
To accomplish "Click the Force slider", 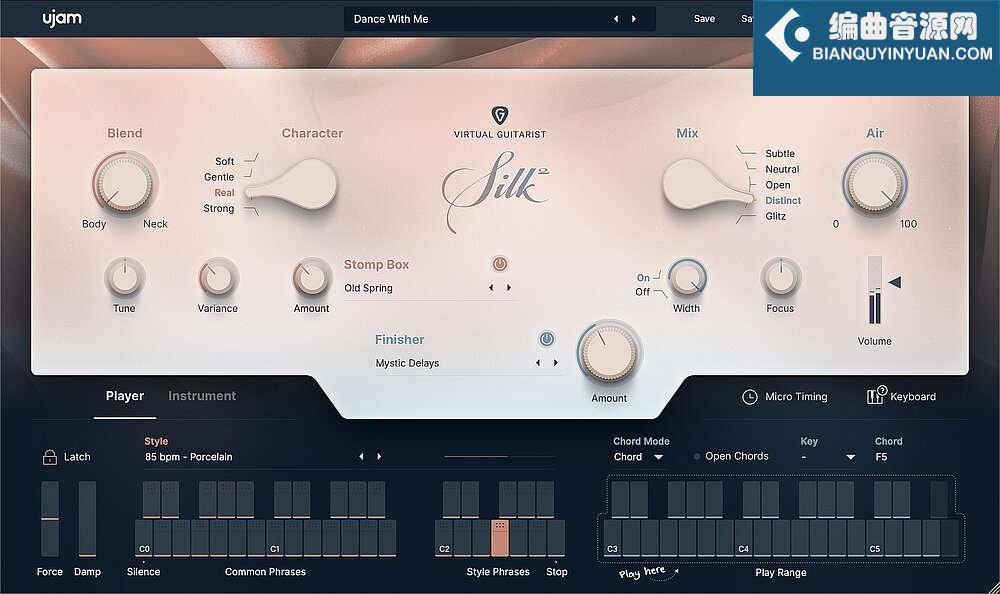I will pos(50,519).
